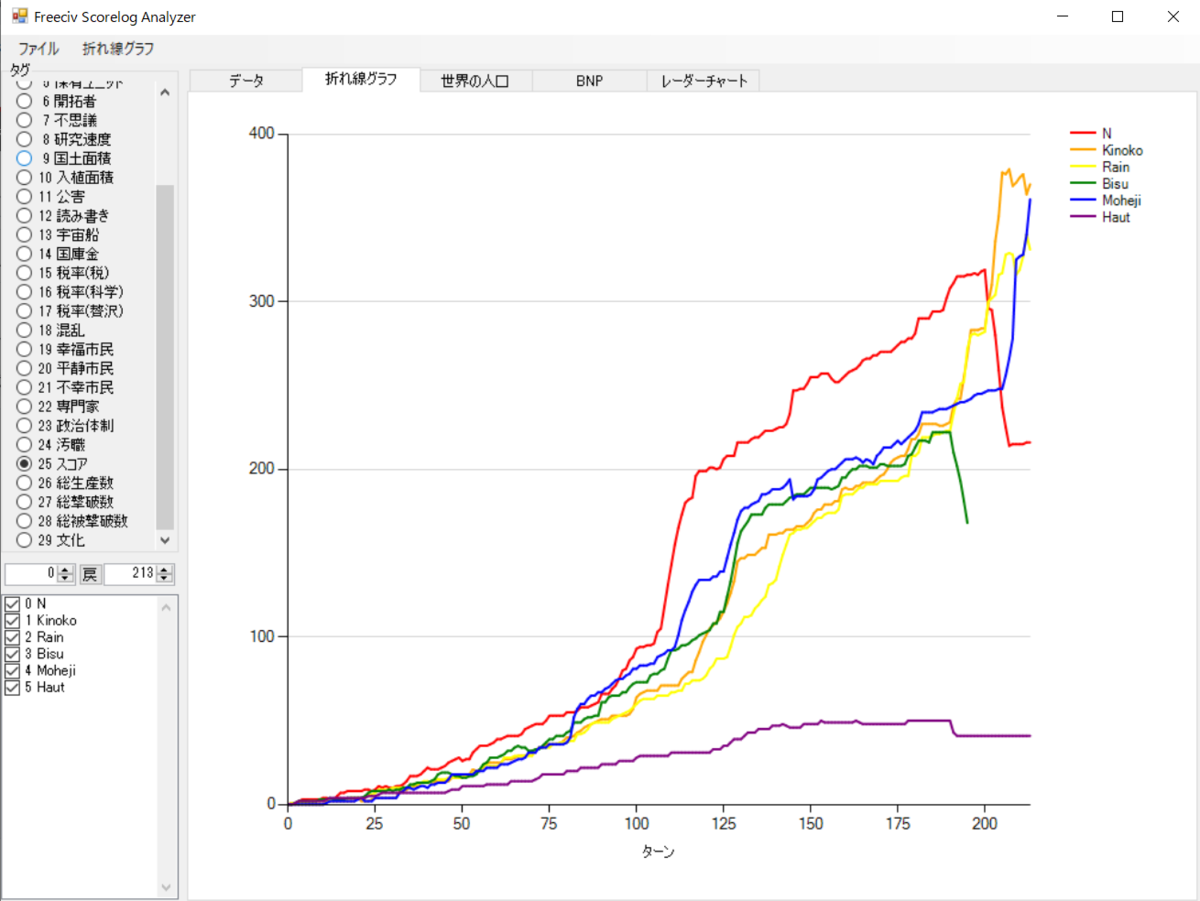Click the blue Moheji legend swatch
Screen dimensions: 1200x901
(x=1083, y=200)
